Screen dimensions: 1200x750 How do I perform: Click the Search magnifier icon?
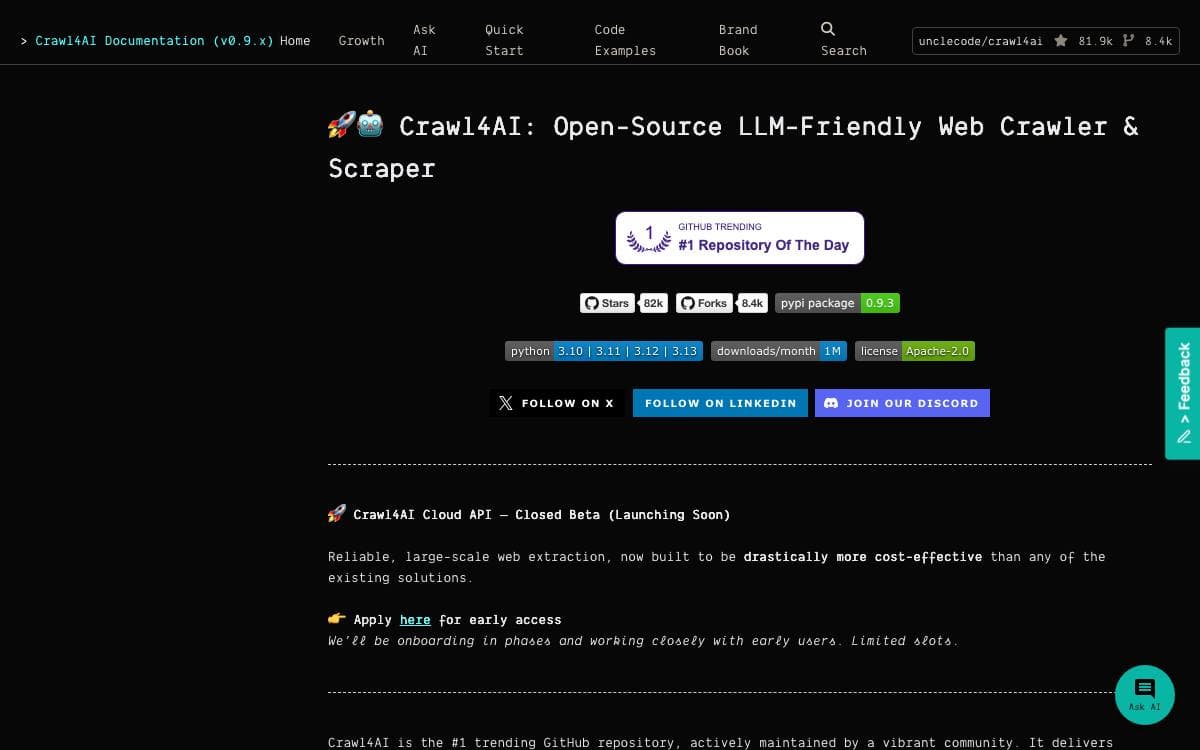pos(828,29)
